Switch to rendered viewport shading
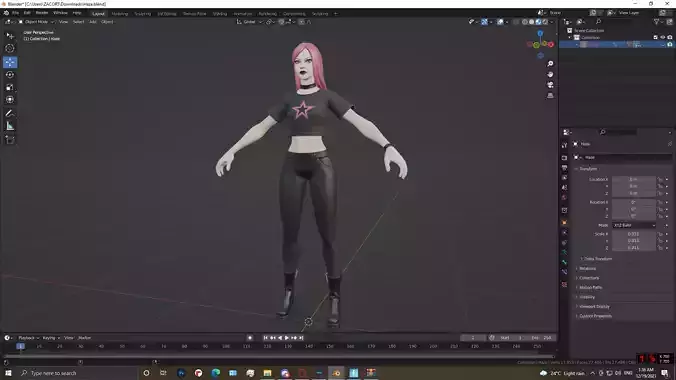 (x=545, y=22)
